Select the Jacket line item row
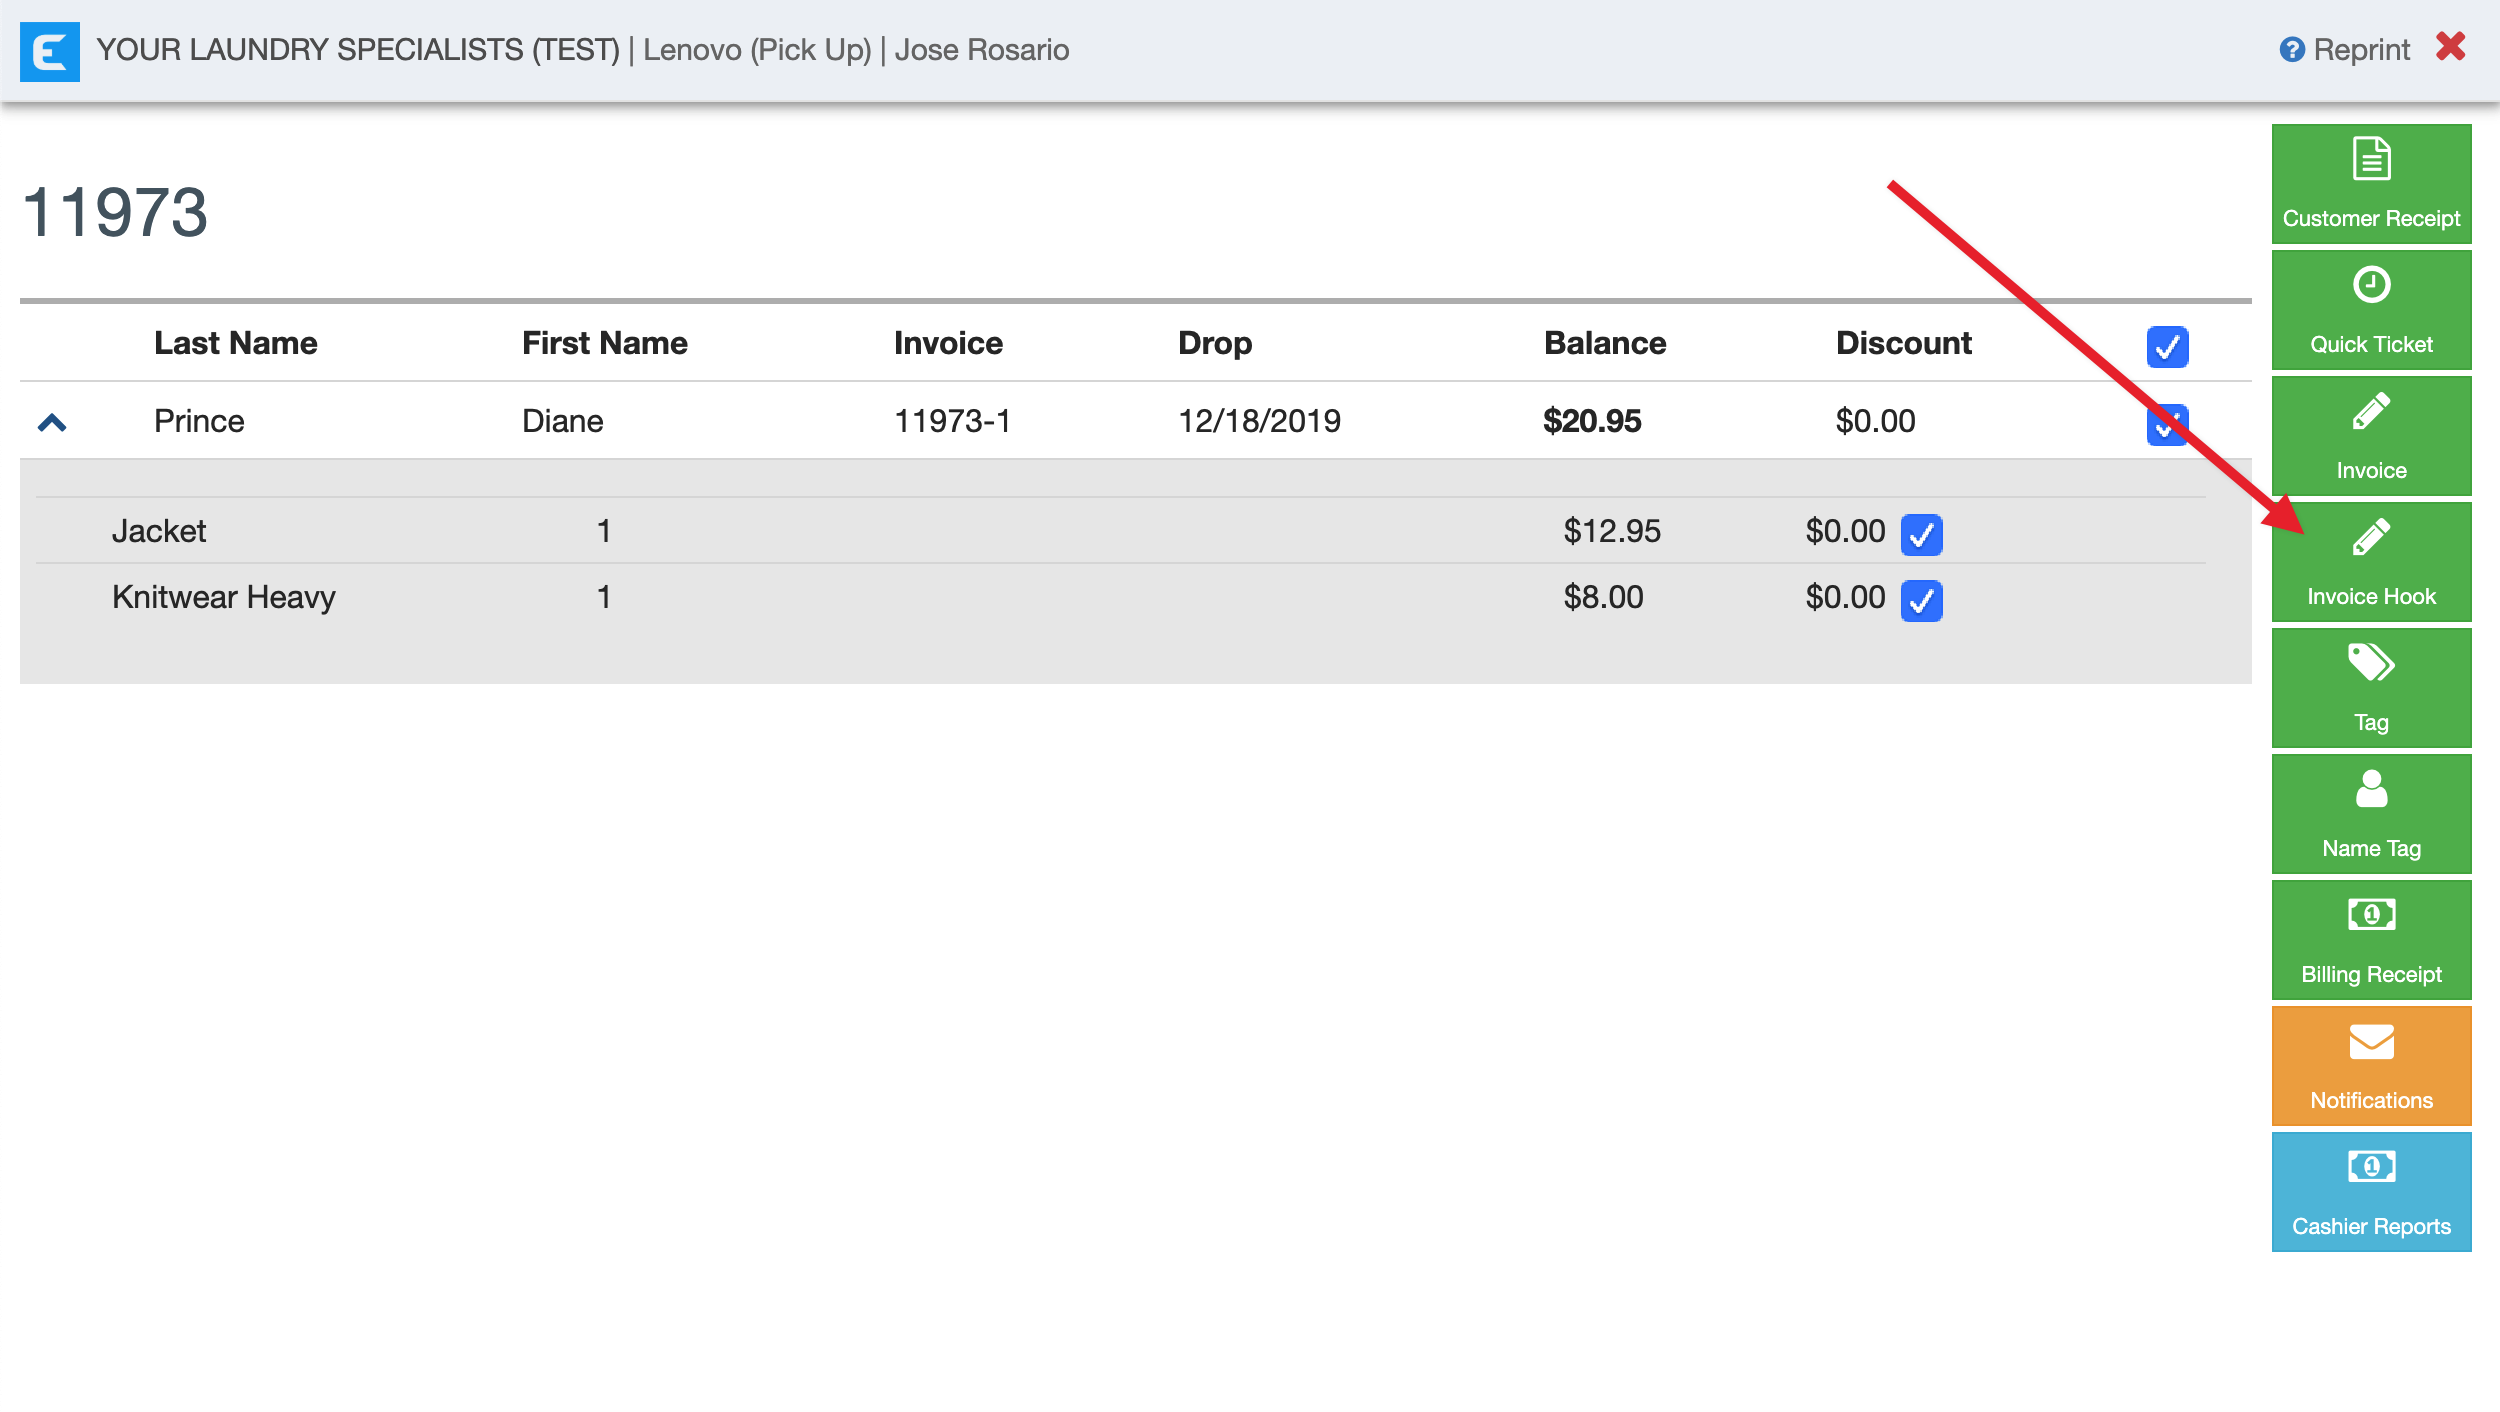This screenshot has width=2500, height=1412. (x=160, y=531)
